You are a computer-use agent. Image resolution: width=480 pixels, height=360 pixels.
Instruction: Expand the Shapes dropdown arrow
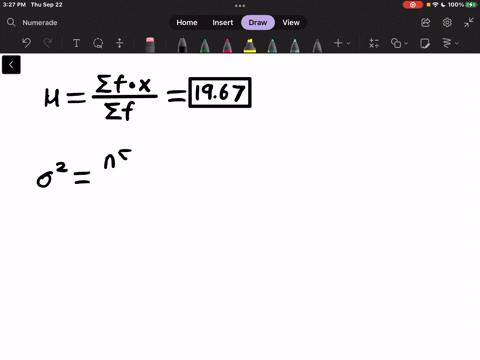point(406,43)
